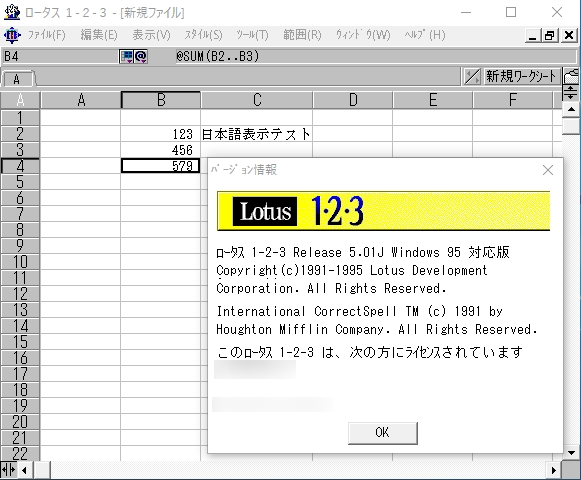Click the scroll up arrow

[x=571, y=109]
